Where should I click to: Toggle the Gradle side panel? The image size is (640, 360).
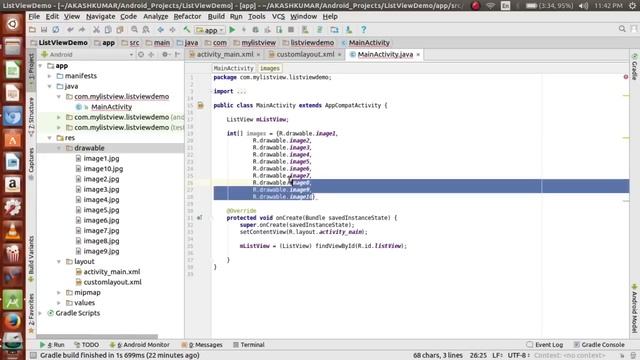[x=634, y=67]
